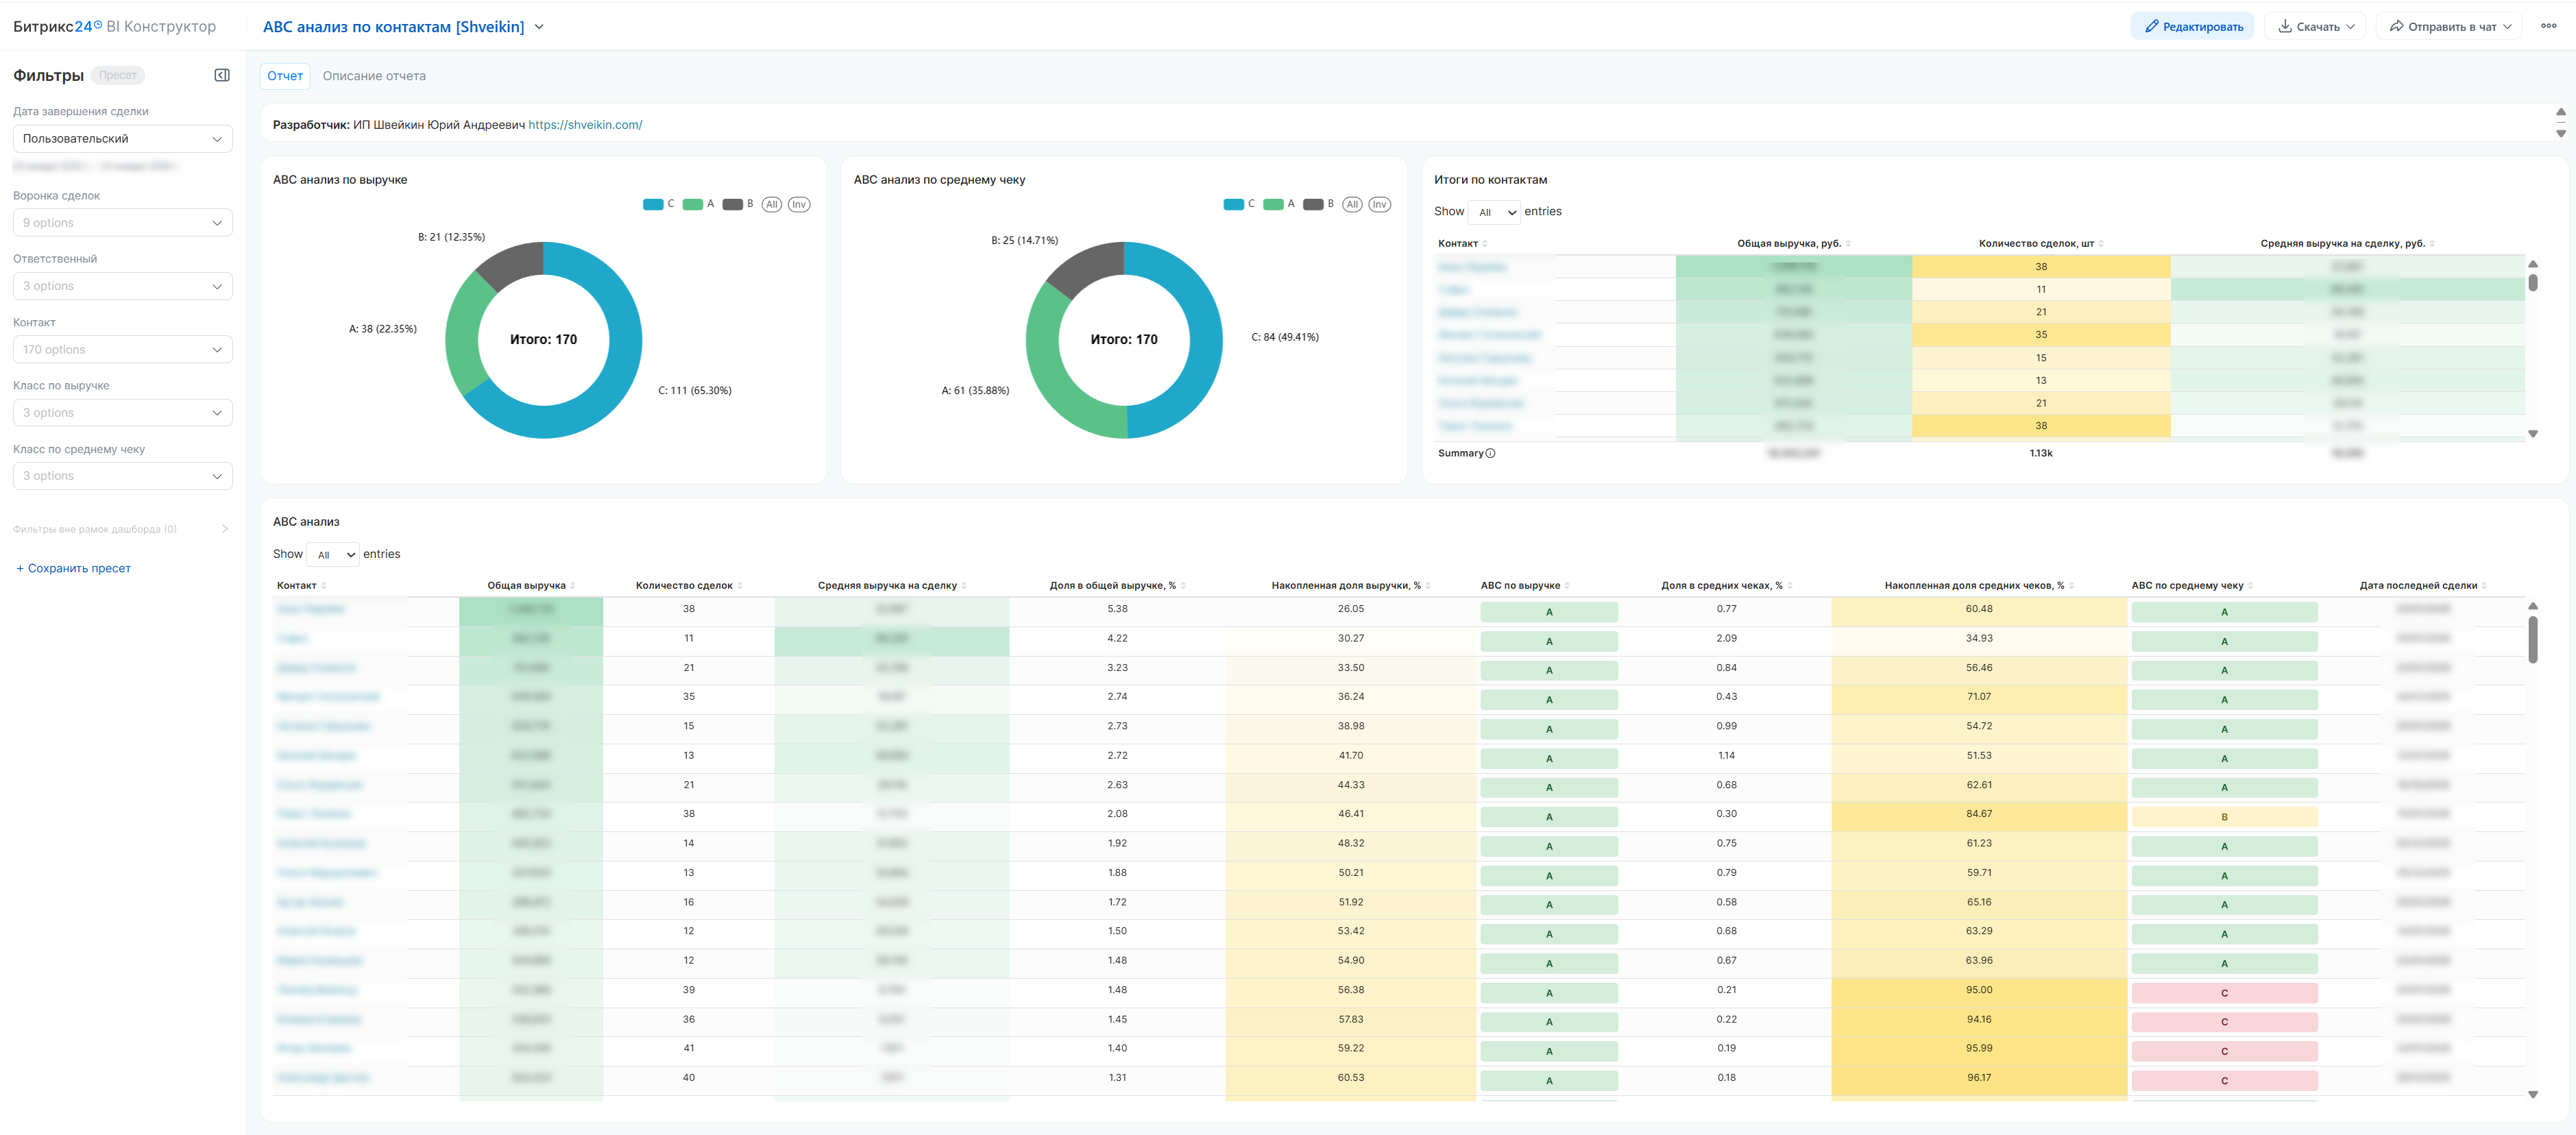This screenshot has height=1135, width=2576.
Task: Open the three-dots more options menu
Action: [2548, 27]
